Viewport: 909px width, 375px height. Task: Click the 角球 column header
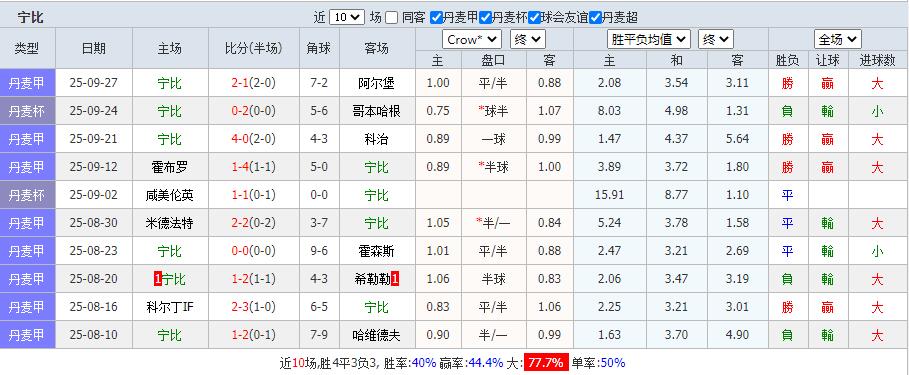[x=319, y=49]
